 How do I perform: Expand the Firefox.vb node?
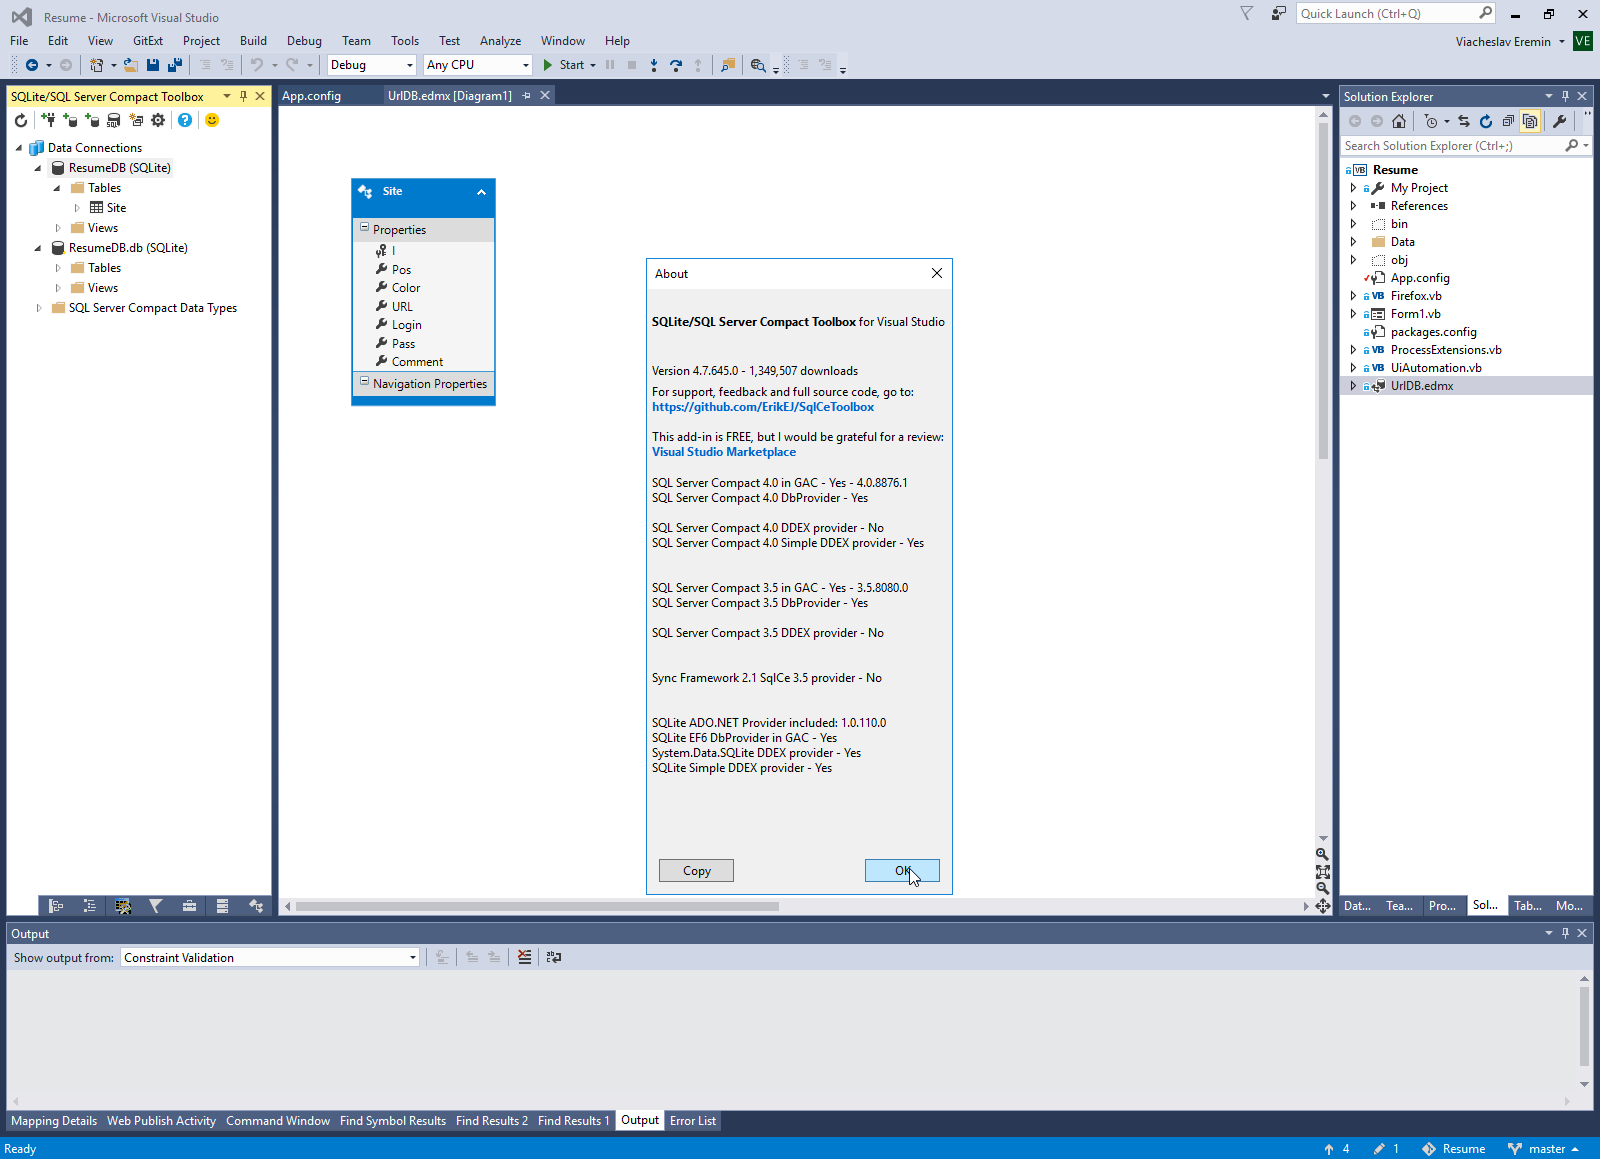(x=1353, y=296)
